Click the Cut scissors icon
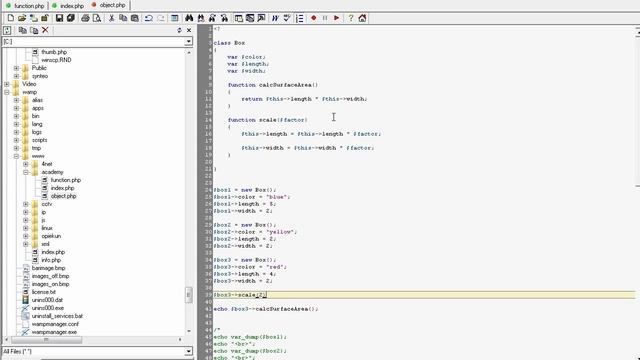The height and width of the screenshot is (360, 640). tap(111, 18)
